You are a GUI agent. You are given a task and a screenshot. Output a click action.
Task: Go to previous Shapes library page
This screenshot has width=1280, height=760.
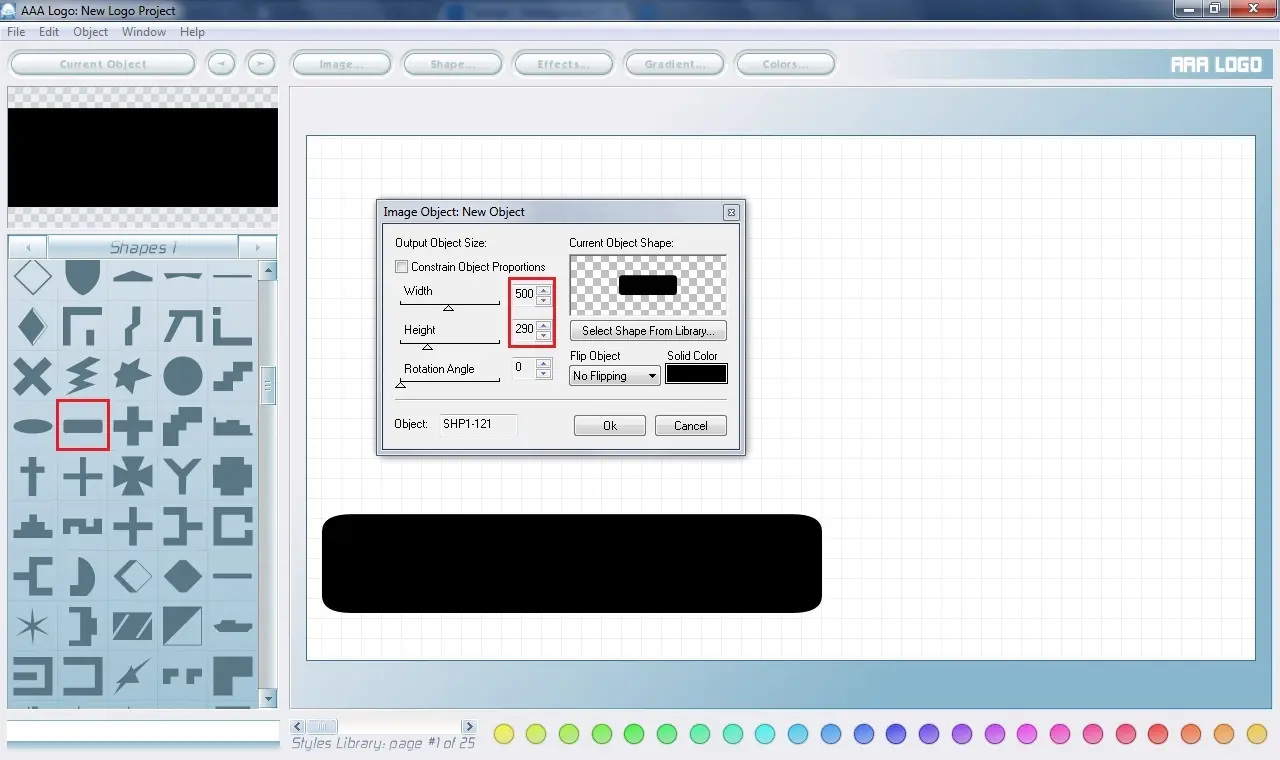pos(28,247)
